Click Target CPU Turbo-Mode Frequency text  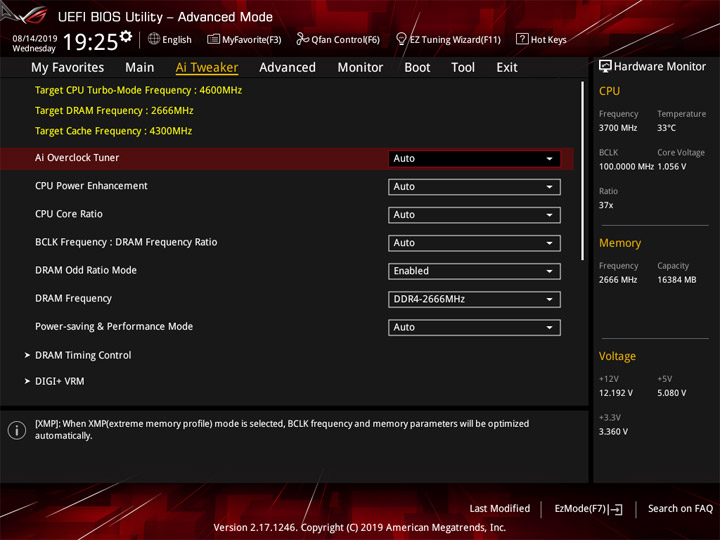[138, 90]
